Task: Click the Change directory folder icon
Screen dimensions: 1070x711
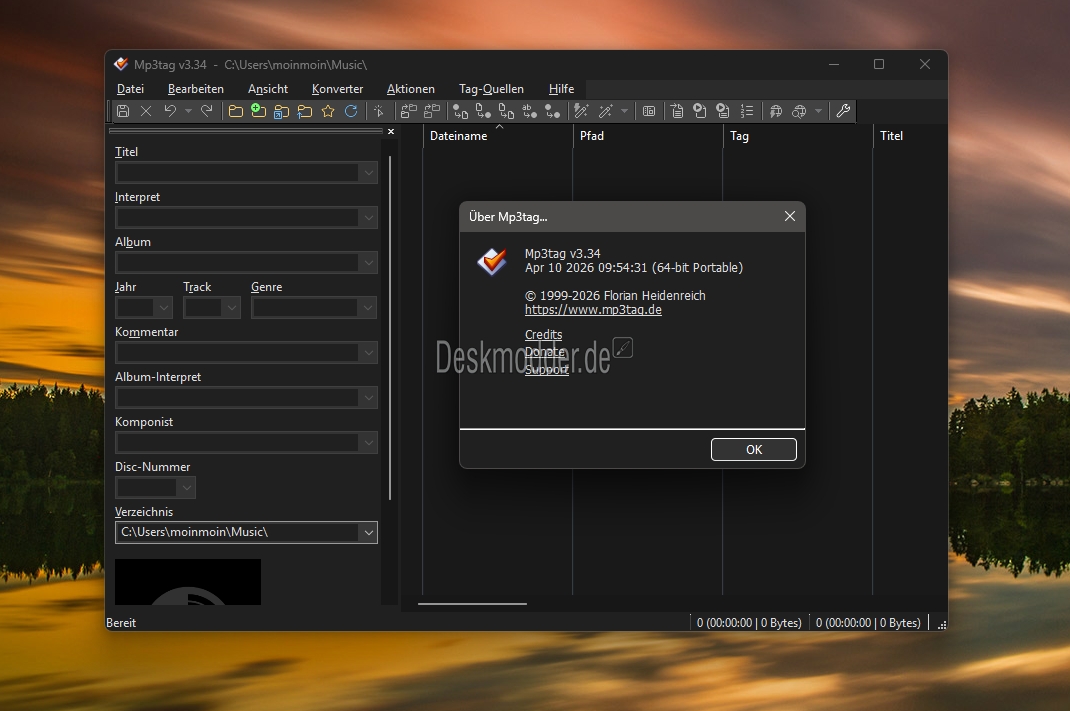Action: (236, 111)
